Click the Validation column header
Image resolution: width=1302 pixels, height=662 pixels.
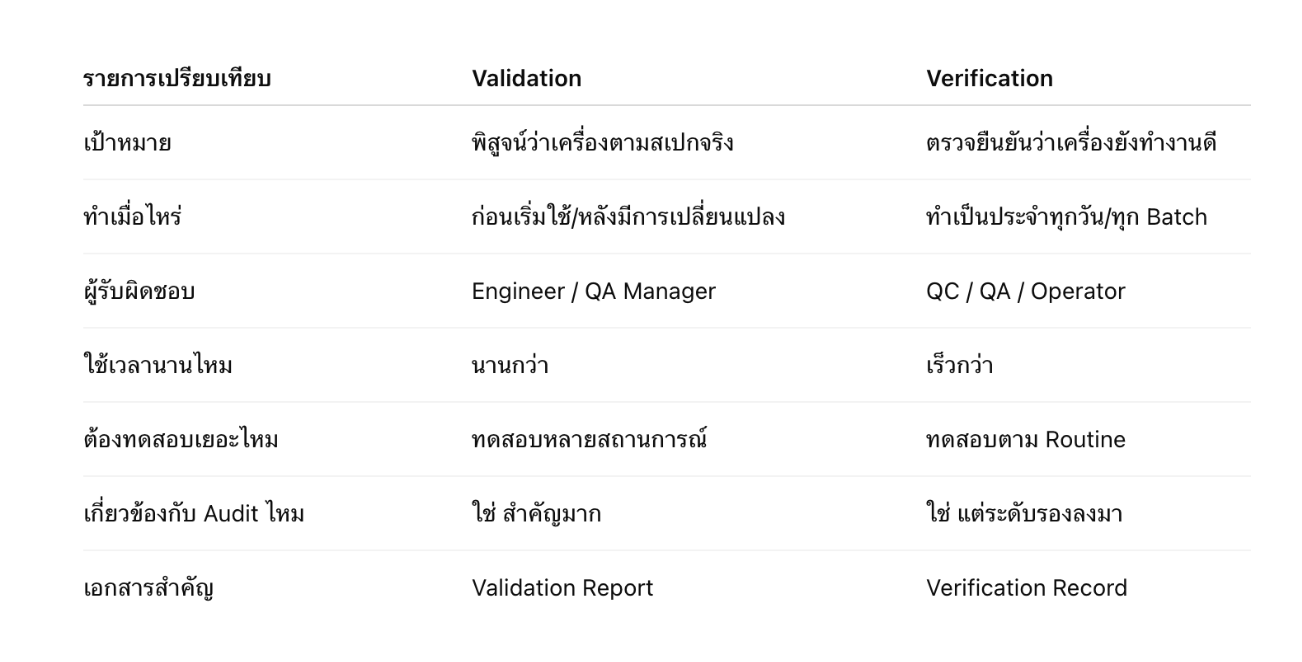coord(526,78)
